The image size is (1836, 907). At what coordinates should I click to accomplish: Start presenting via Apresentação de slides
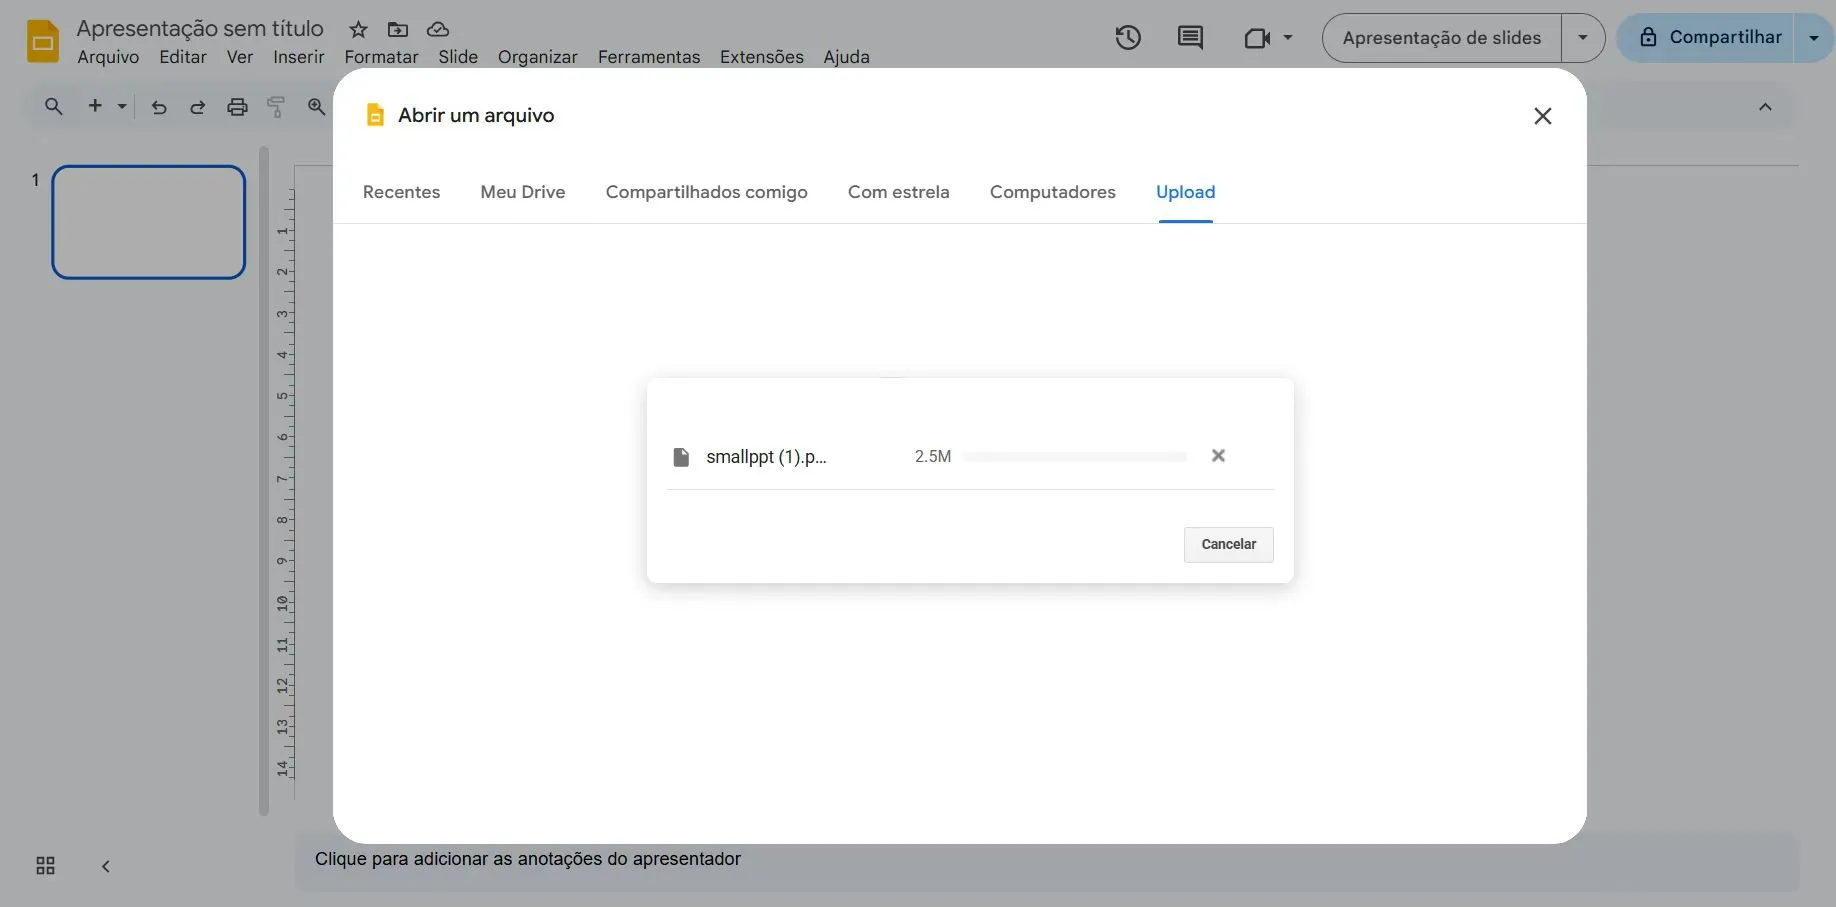1440,37
